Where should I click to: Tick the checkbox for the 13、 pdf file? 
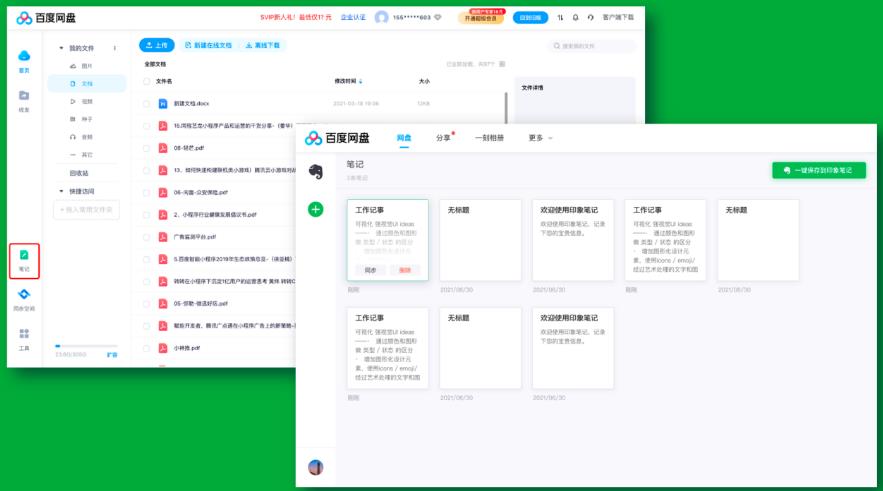point(146,170)
